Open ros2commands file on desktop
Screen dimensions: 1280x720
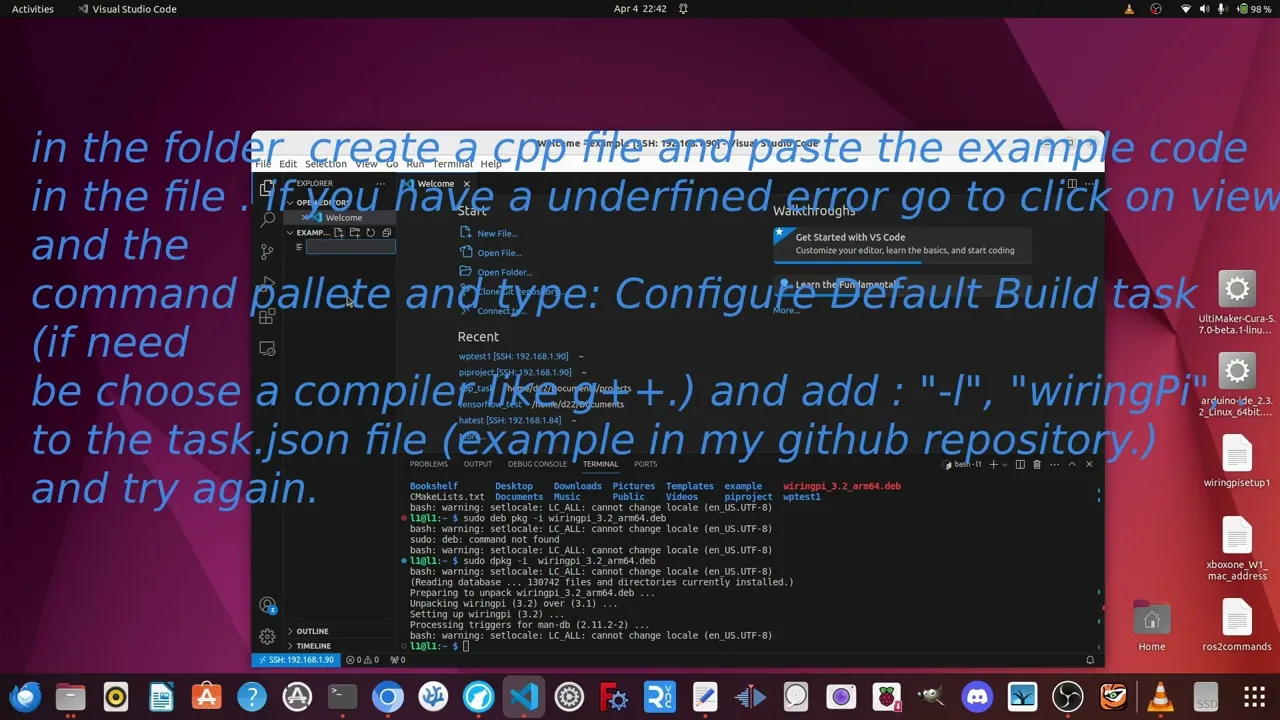click(1237, 626)
